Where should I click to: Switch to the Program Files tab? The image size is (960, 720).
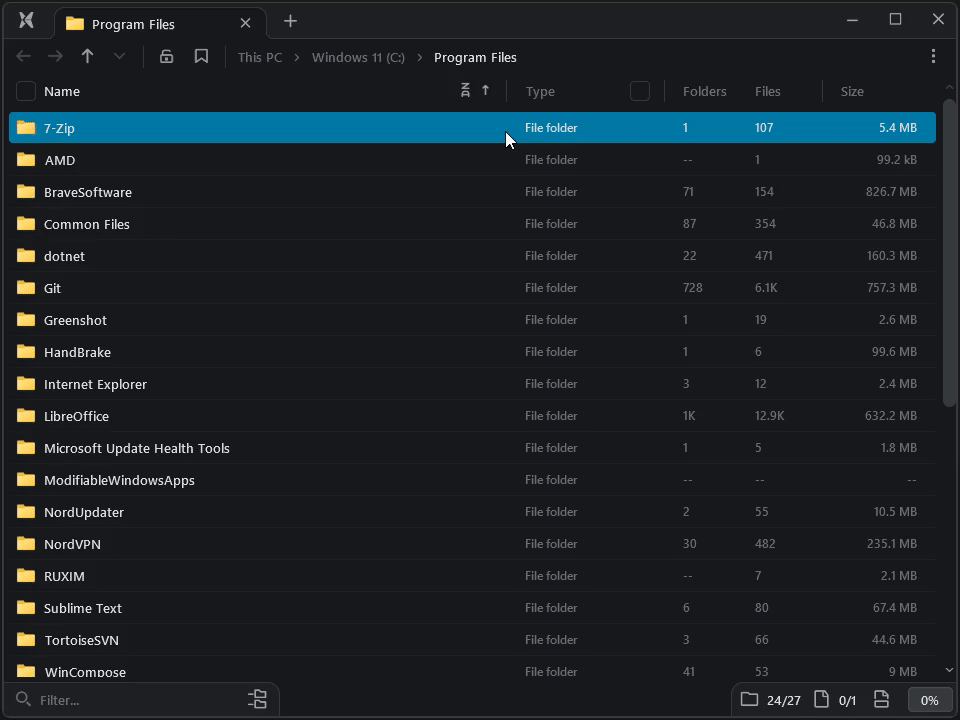(x=160, y=23)
